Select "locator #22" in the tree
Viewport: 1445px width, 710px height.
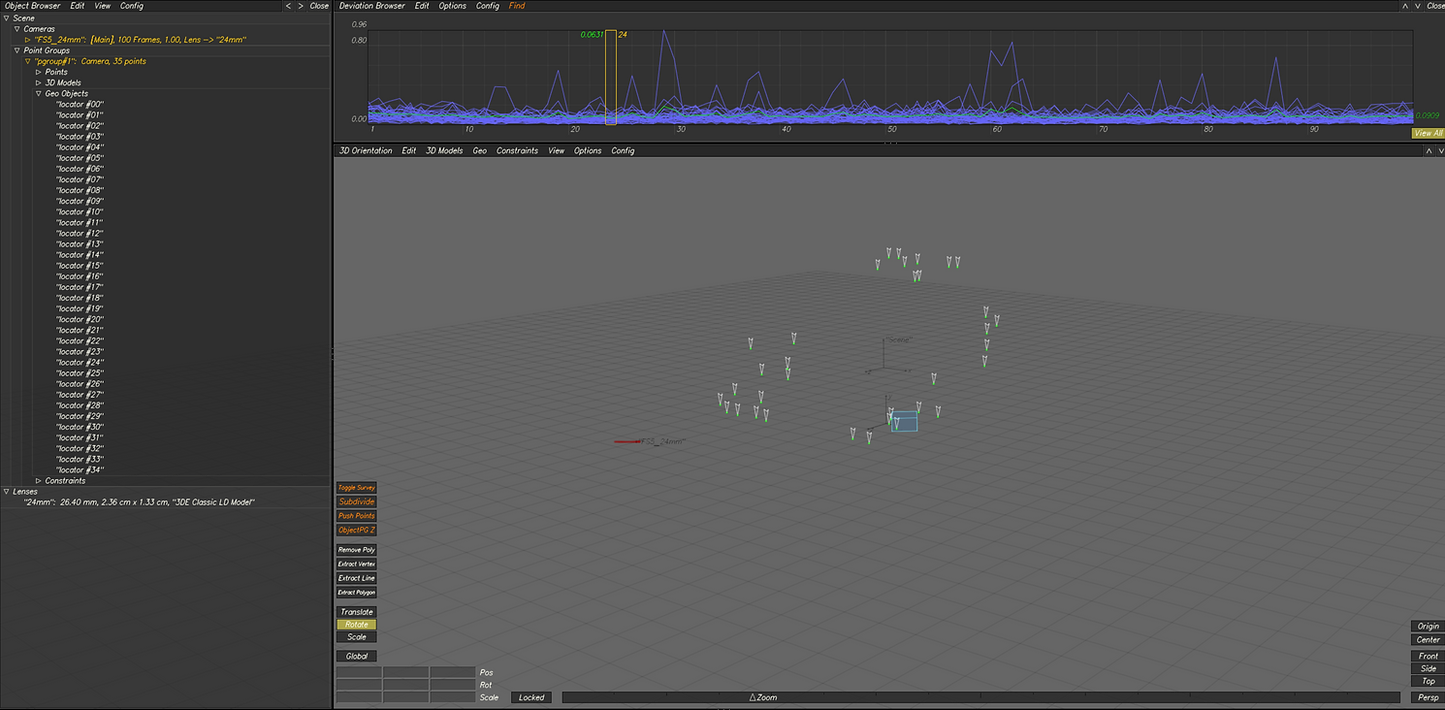80,341
